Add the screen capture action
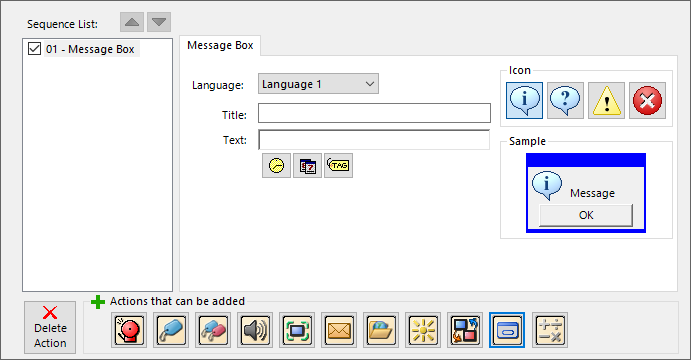Screen dimensions: 691x360 tap(297, 330)
